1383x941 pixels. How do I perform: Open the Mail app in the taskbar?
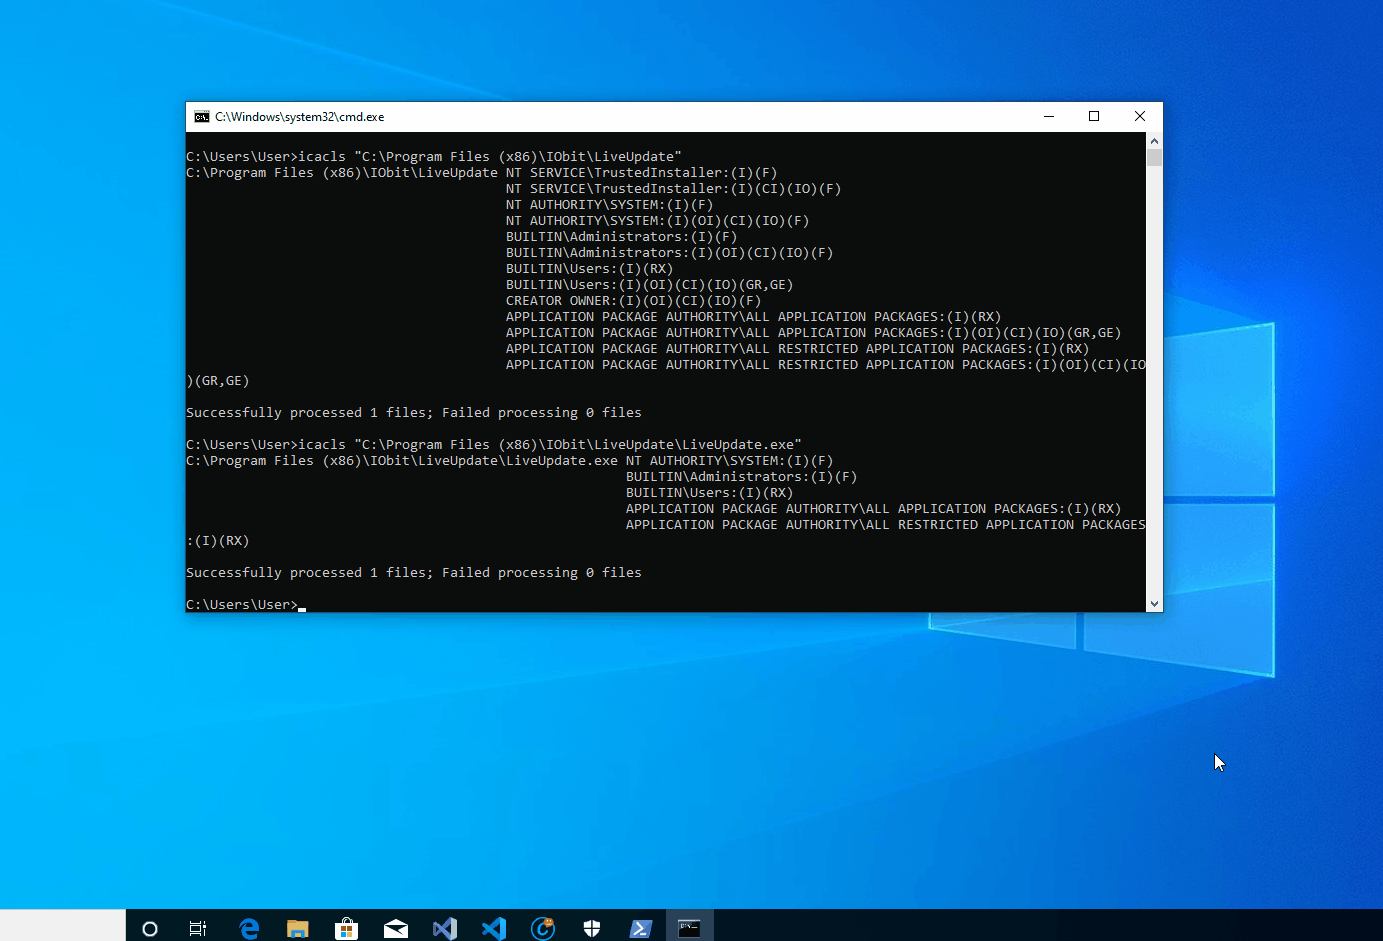tap(395, 929)
